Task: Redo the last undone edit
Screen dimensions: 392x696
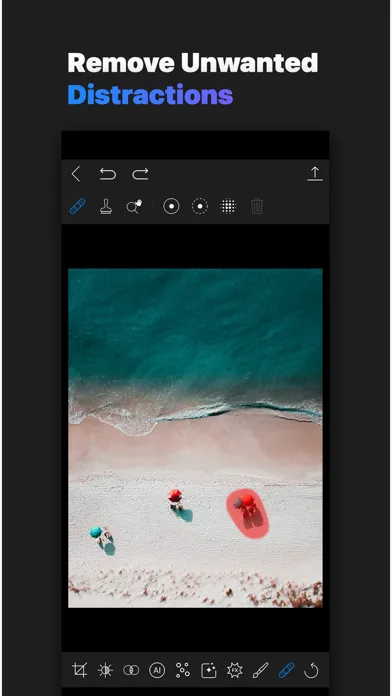Action: pyautogui.click(x=140, y=174)
